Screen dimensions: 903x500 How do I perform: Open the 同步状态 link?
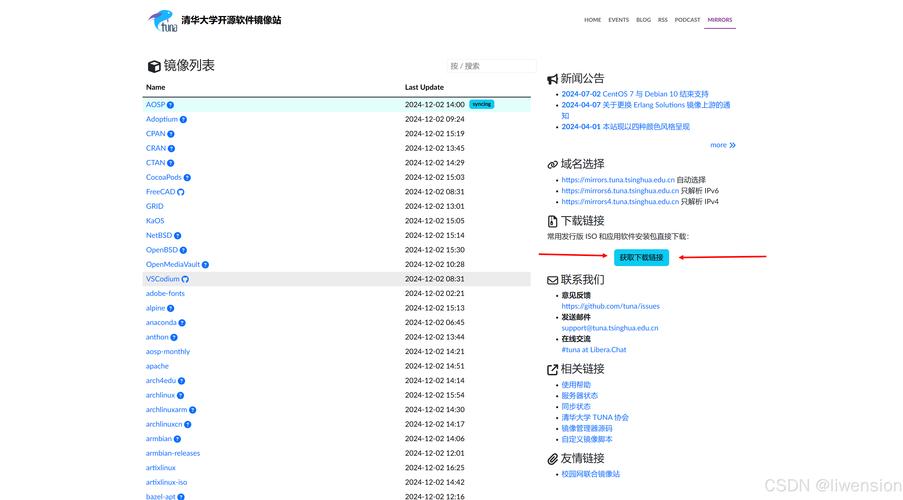tap(576, 407)
